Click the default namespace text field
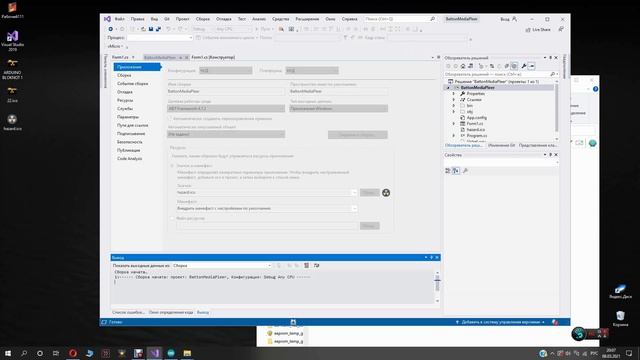640x360 pixels. [x=339, y=91]
